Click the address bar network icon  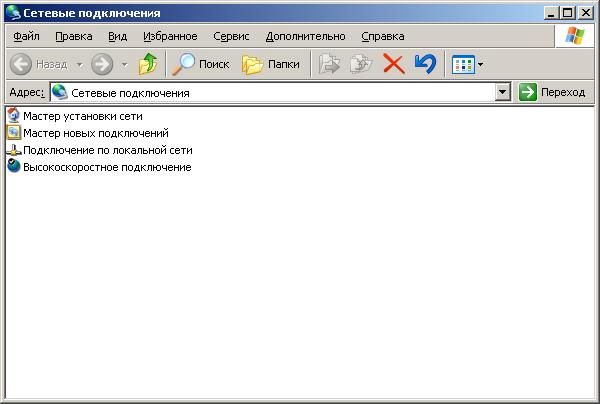[x=59, y=92]
